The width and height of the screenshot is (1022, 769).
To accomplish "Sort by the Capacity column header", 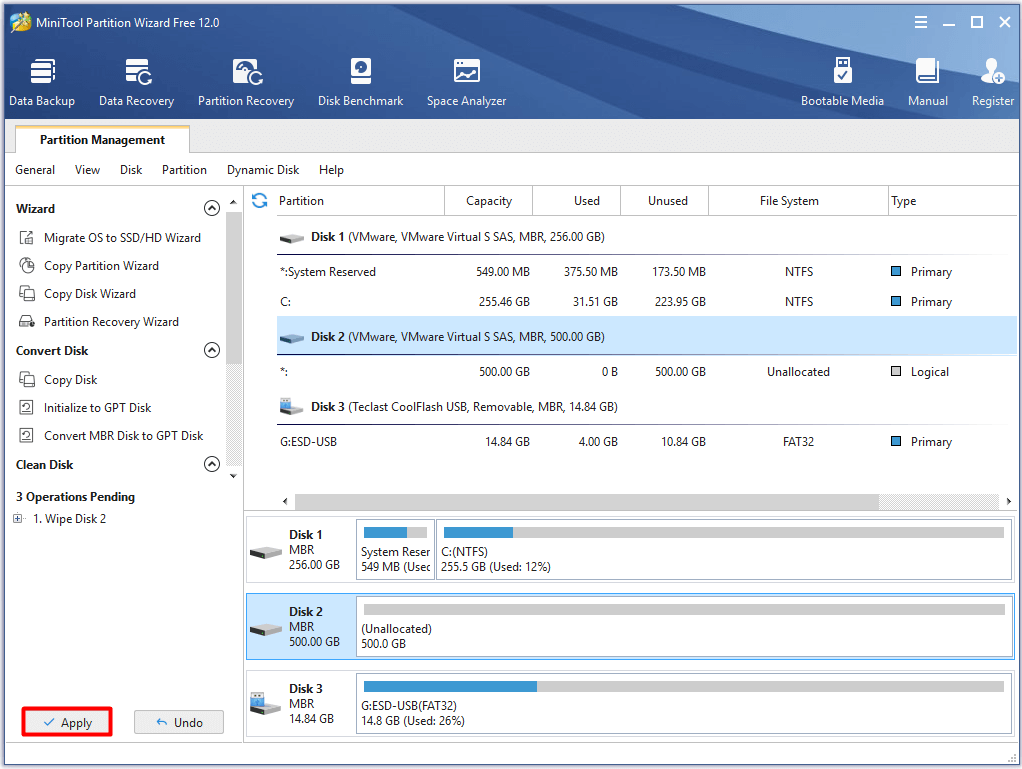I will tap(489, 201).
